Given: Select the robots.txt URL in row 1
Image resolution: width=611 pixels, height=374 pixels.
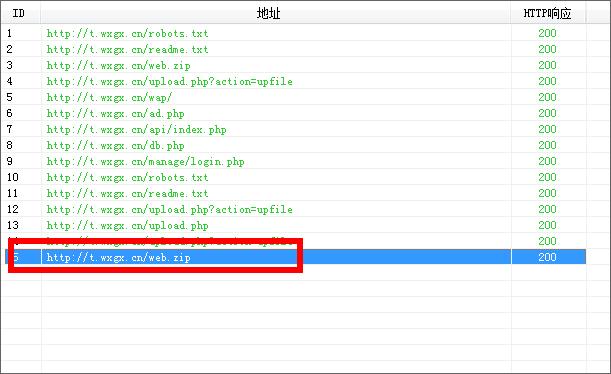Looking at the screenshot, I should click(127, 34).
